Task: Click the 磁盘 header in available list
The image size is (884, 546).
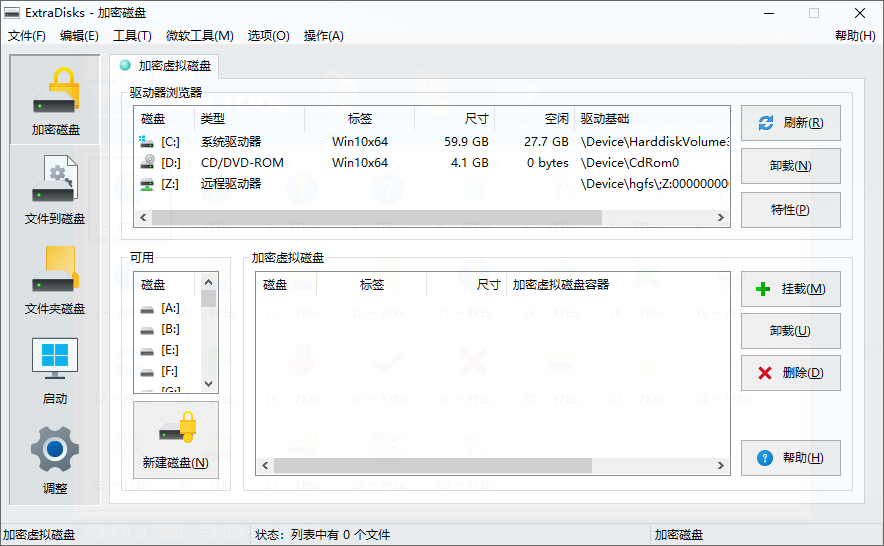Action: (165, 285)
